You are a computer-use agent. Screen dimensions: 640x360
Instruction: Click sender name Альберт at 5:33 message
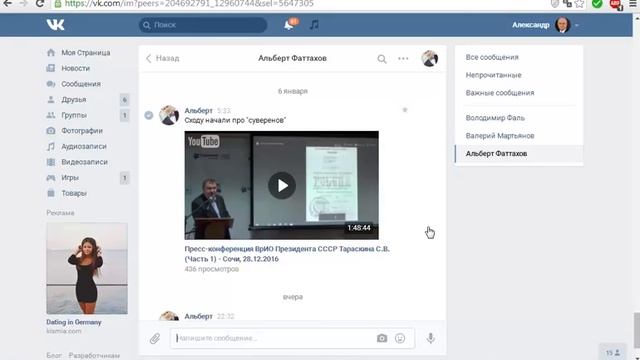click(198, 111)
